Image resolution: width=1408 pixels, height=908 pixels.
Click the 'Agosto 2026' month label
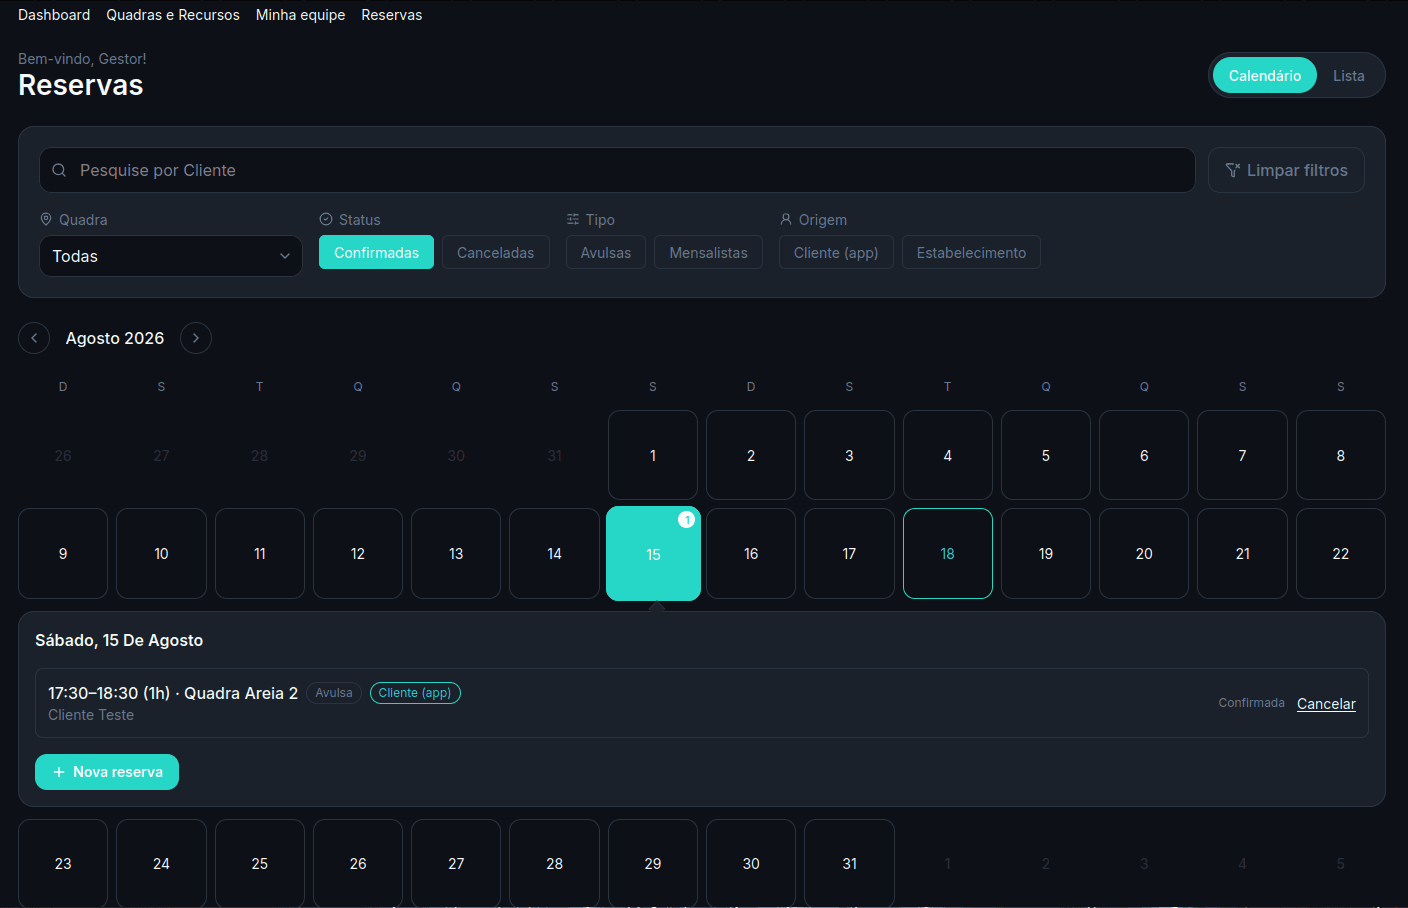pos(115,338)
